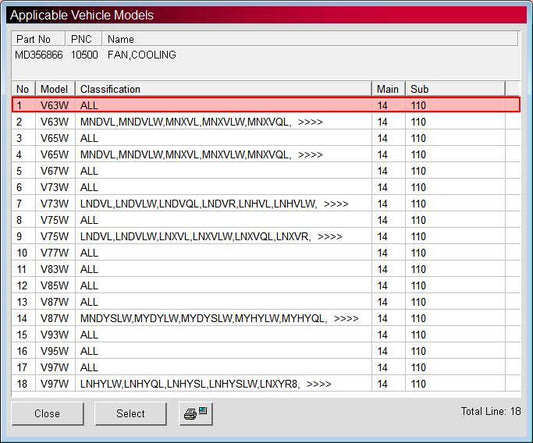This screenshot has width=533, height=443.
Task: Select row 4 V65W MNDVL classification
Action: tap(186, 155)
